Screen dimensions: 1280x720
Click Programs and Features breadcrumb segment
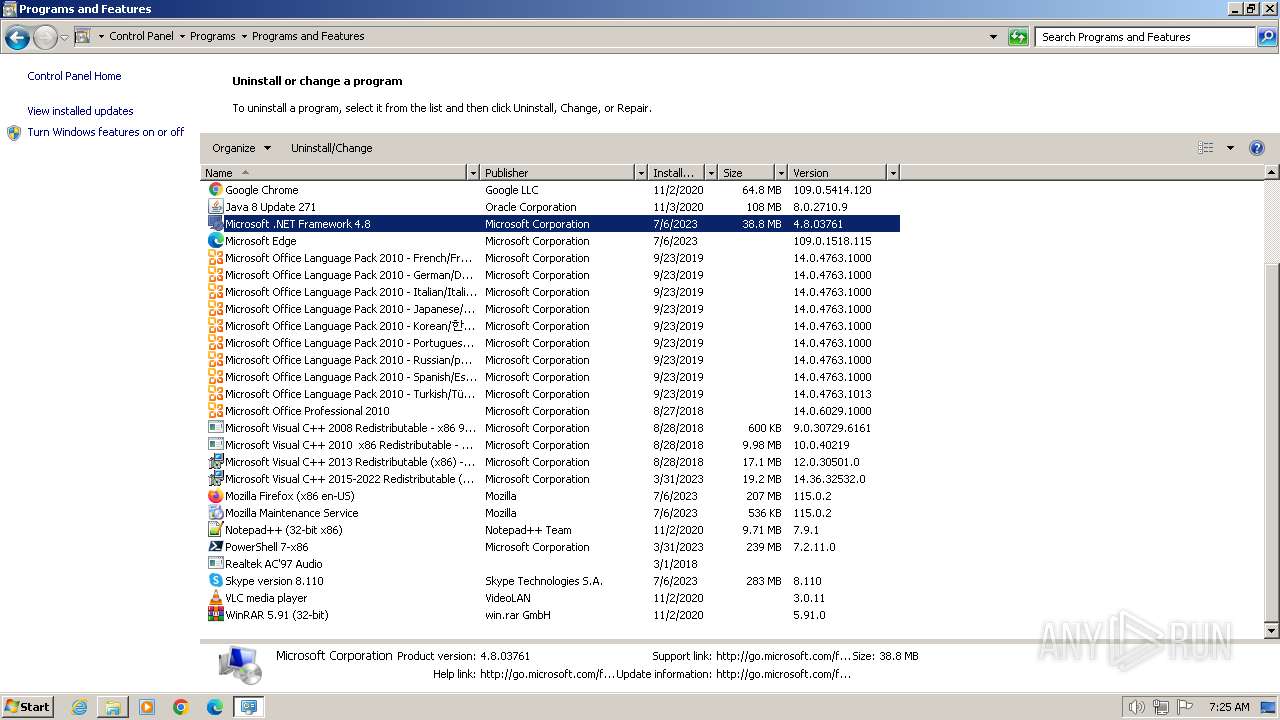tap(308, 36)
